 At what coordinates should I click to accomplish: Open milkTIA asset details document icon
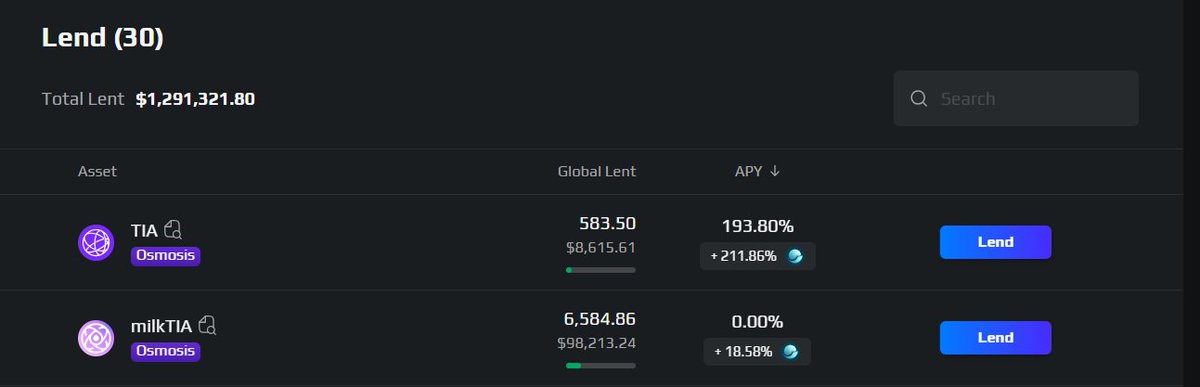208,325
